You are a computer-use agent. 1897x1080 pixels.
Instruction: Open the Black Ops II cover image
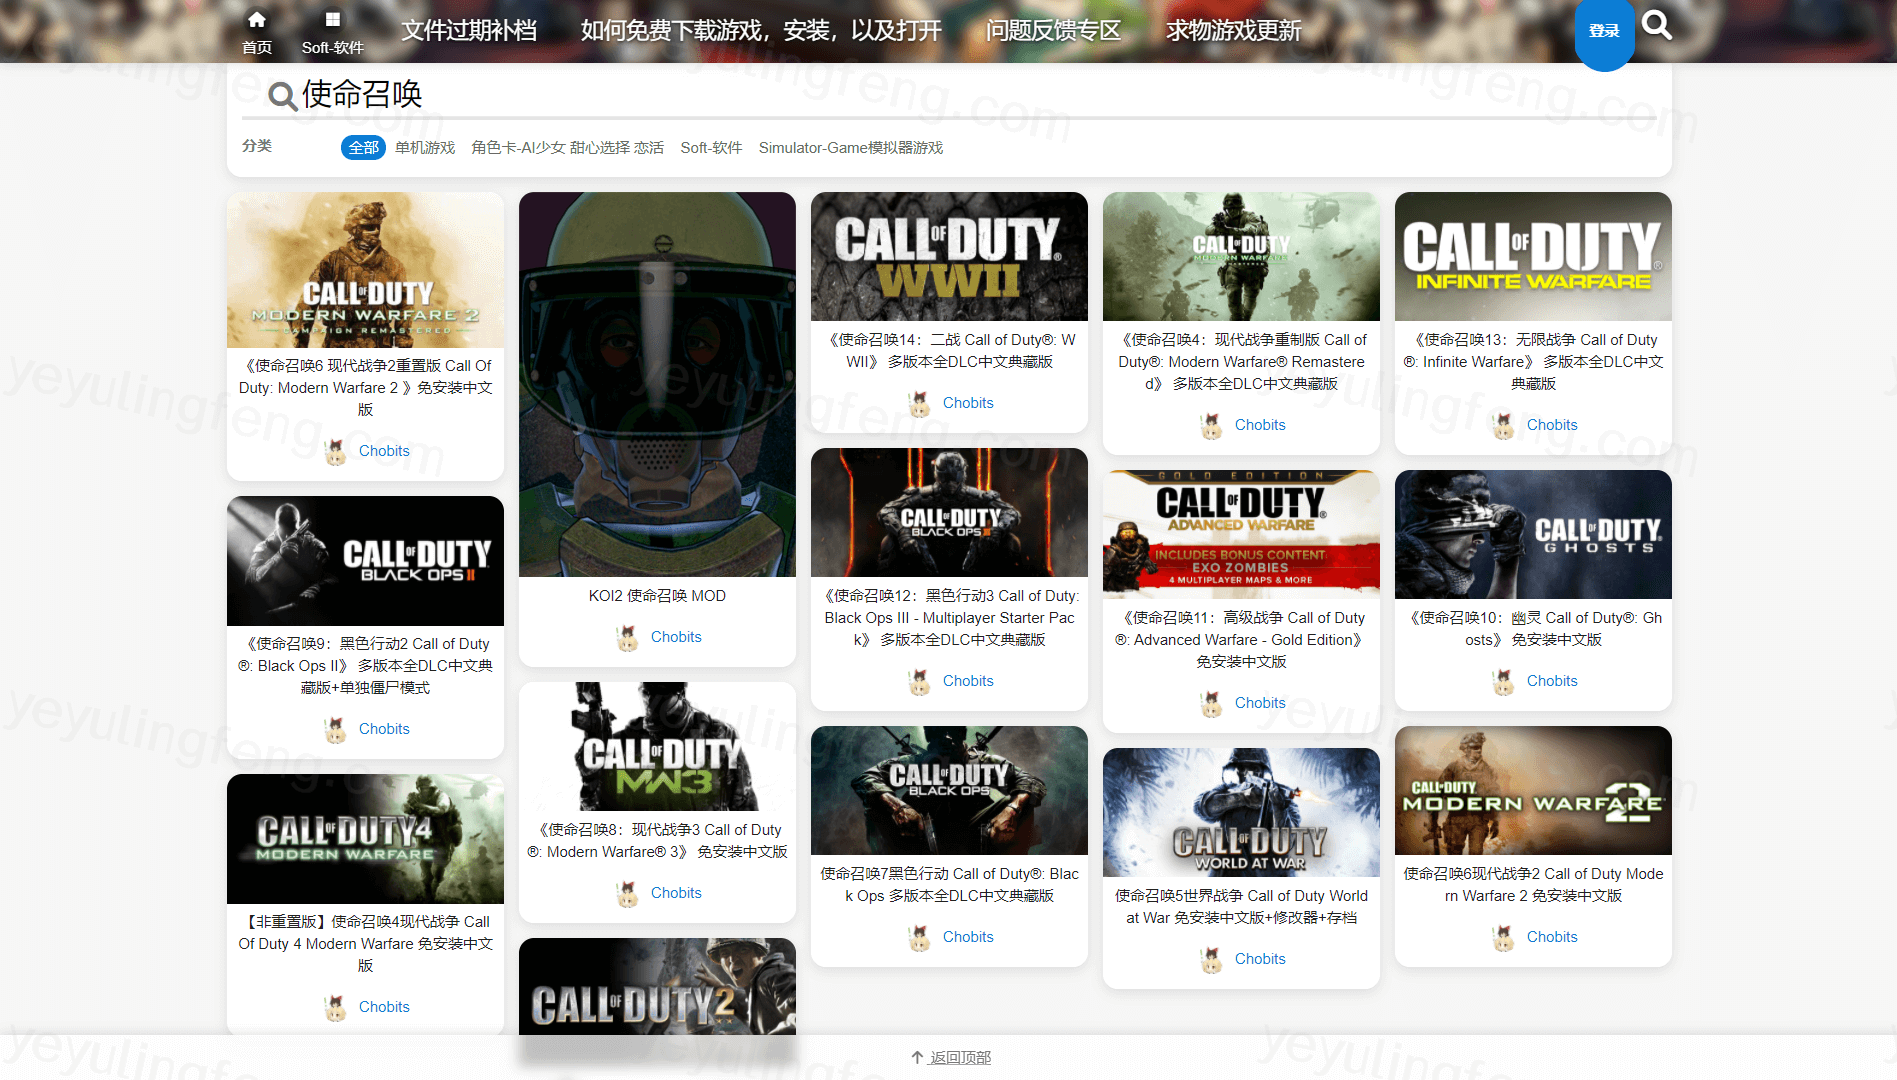[366, 561]
